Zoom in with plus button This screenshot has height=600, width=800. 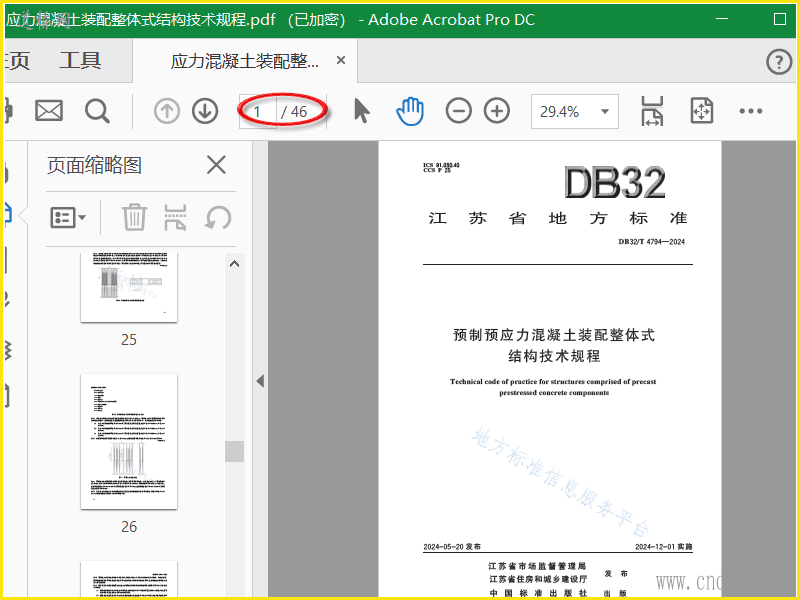pos(497,111)
